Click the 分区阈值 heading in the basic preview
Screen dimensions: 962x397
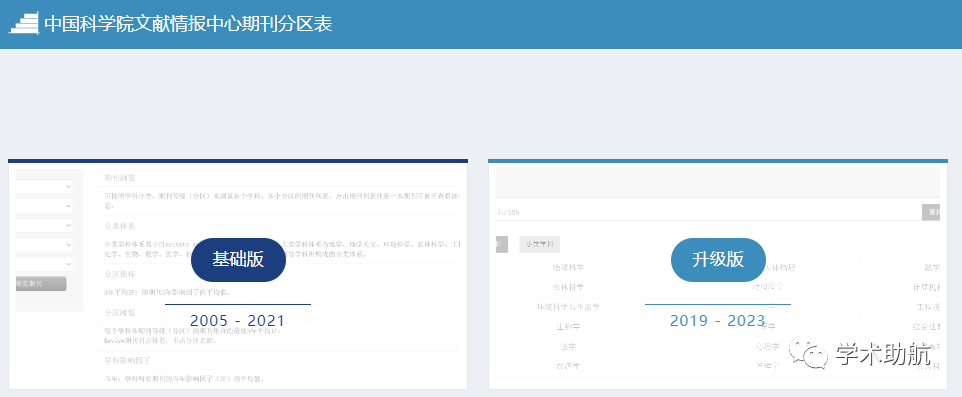tap(120, 312)
